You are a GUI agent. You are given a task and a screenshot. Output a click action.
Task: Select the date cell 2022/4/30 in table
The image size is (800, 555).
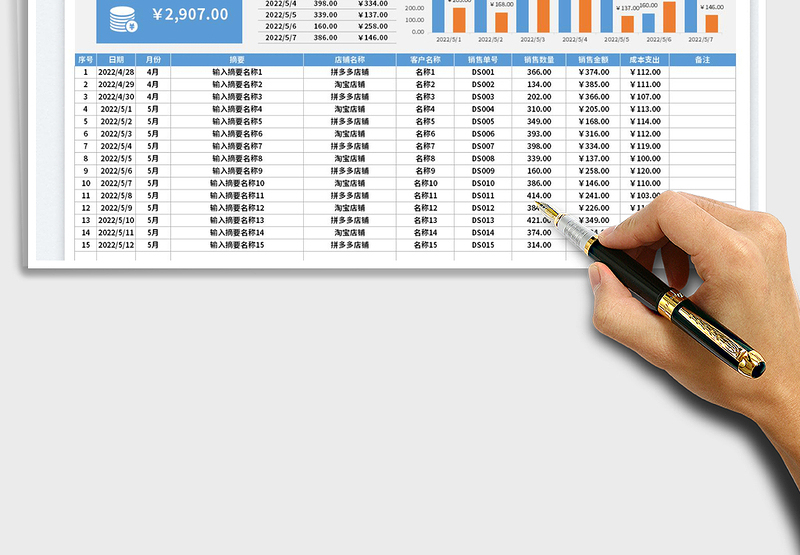point(116,97)
